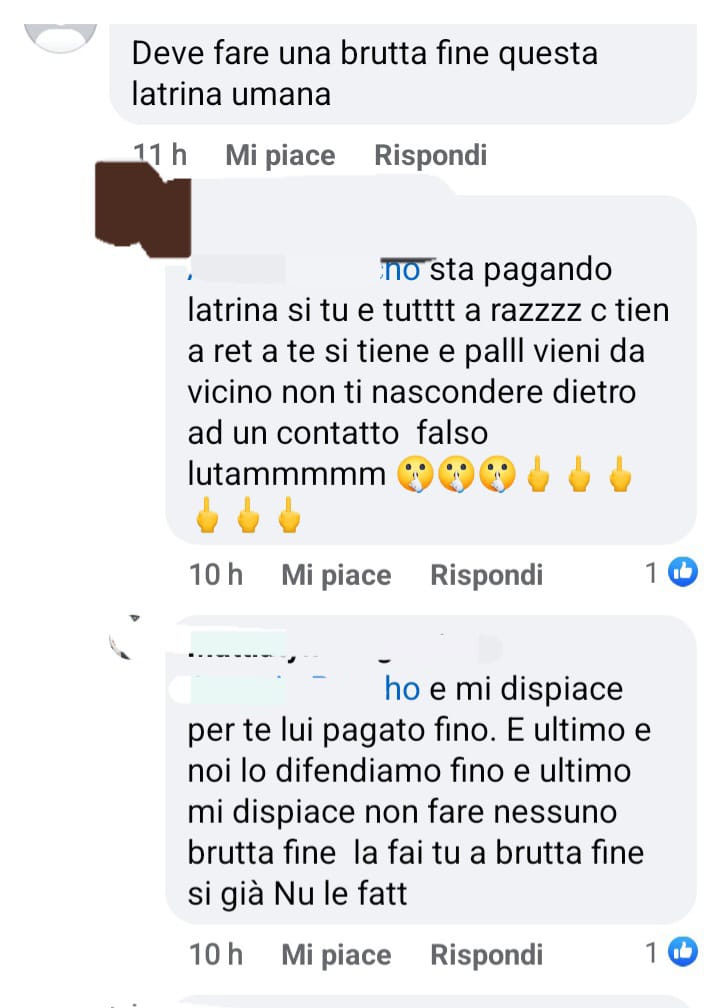Click the third shushing face emoji in the reply
720x1008 pixels.
click(x=497, y=474)
